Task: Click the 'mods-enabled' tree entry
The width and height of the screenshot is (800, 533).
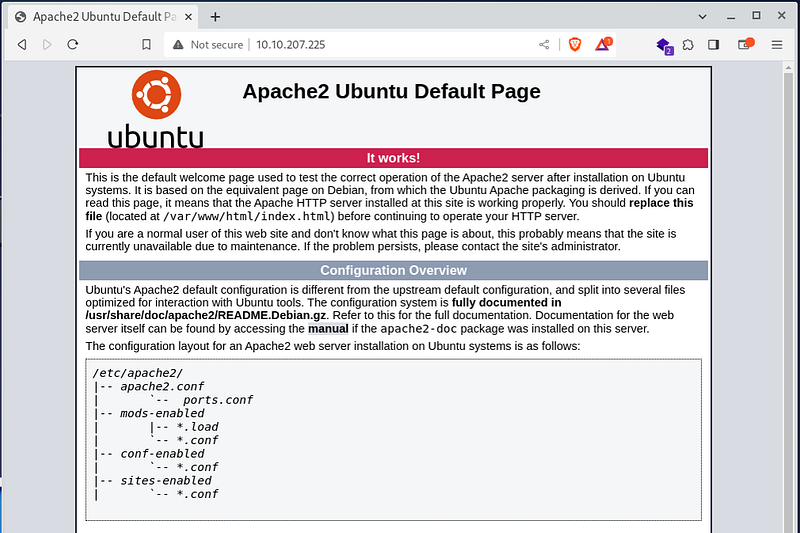Action: 162,413
